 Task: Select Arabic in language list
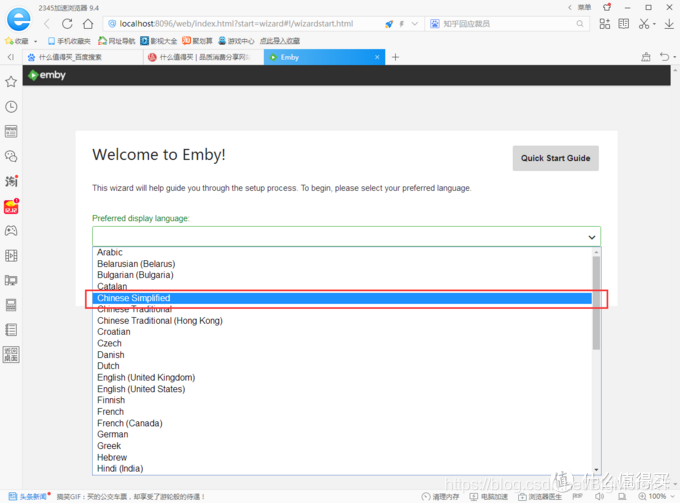tap(342, 252)
